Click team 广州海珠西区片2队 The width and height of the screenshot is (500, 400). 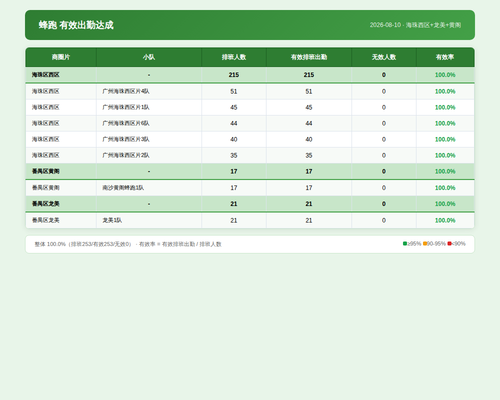click(x=126, y=155)
